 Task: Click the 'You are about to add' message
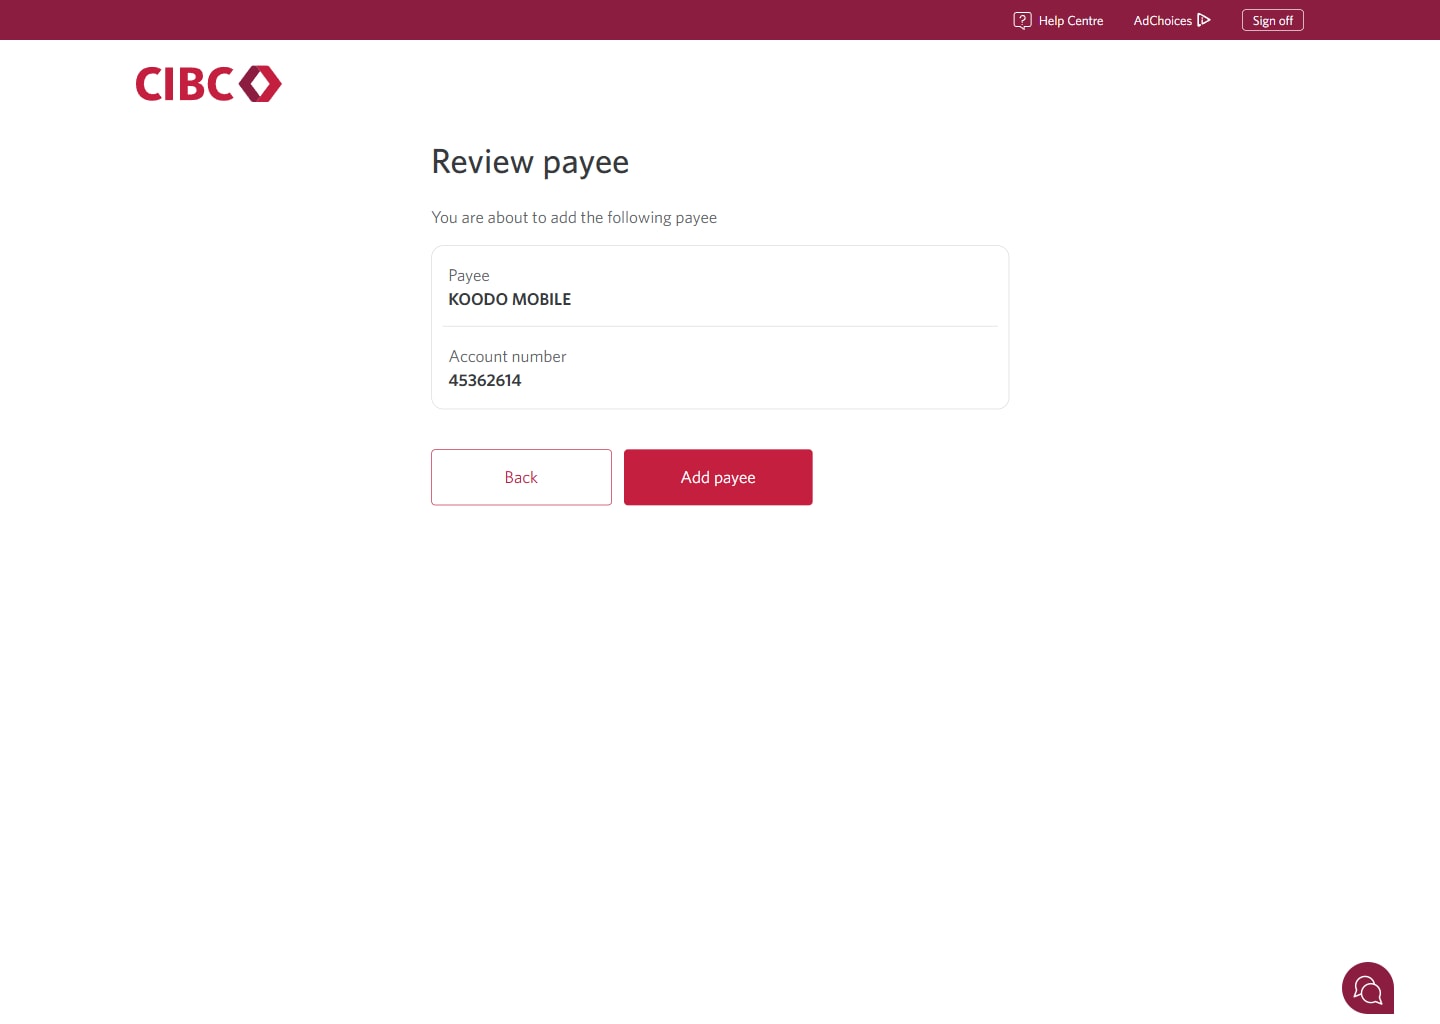[574, 217]
